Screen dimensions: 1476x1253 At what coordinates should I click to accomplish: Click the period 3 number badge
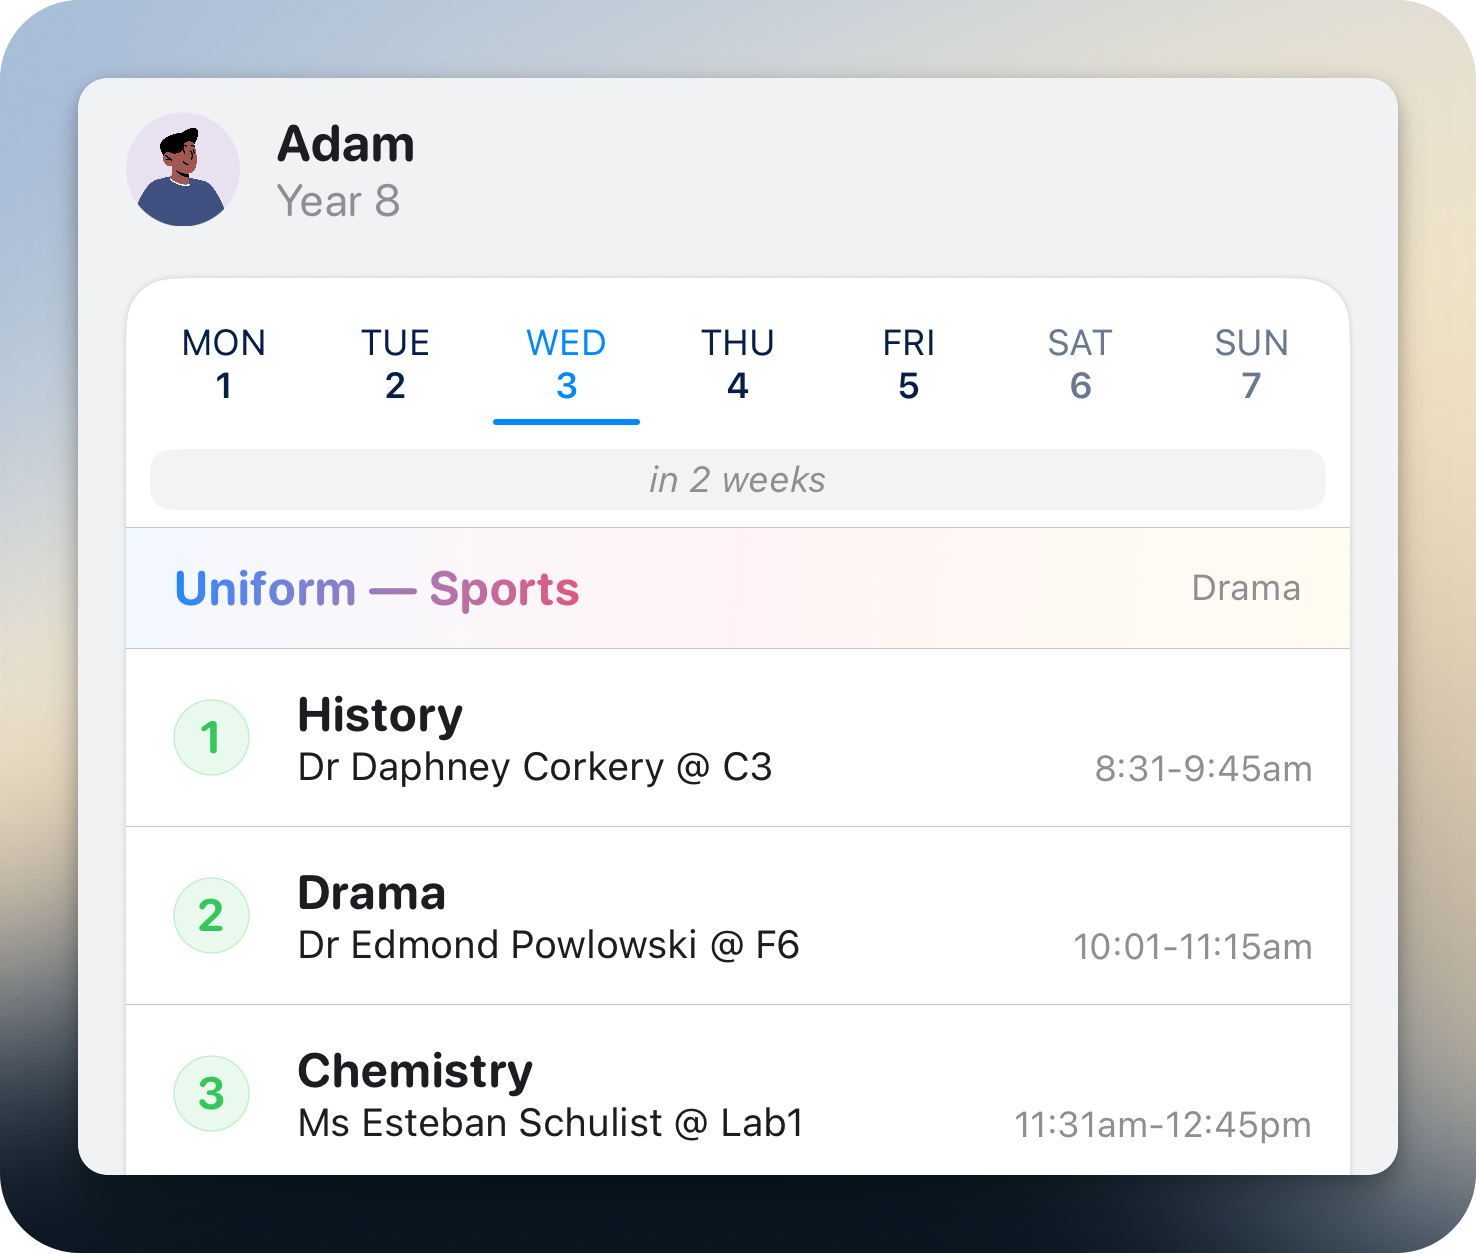[x=211, y=1094]
